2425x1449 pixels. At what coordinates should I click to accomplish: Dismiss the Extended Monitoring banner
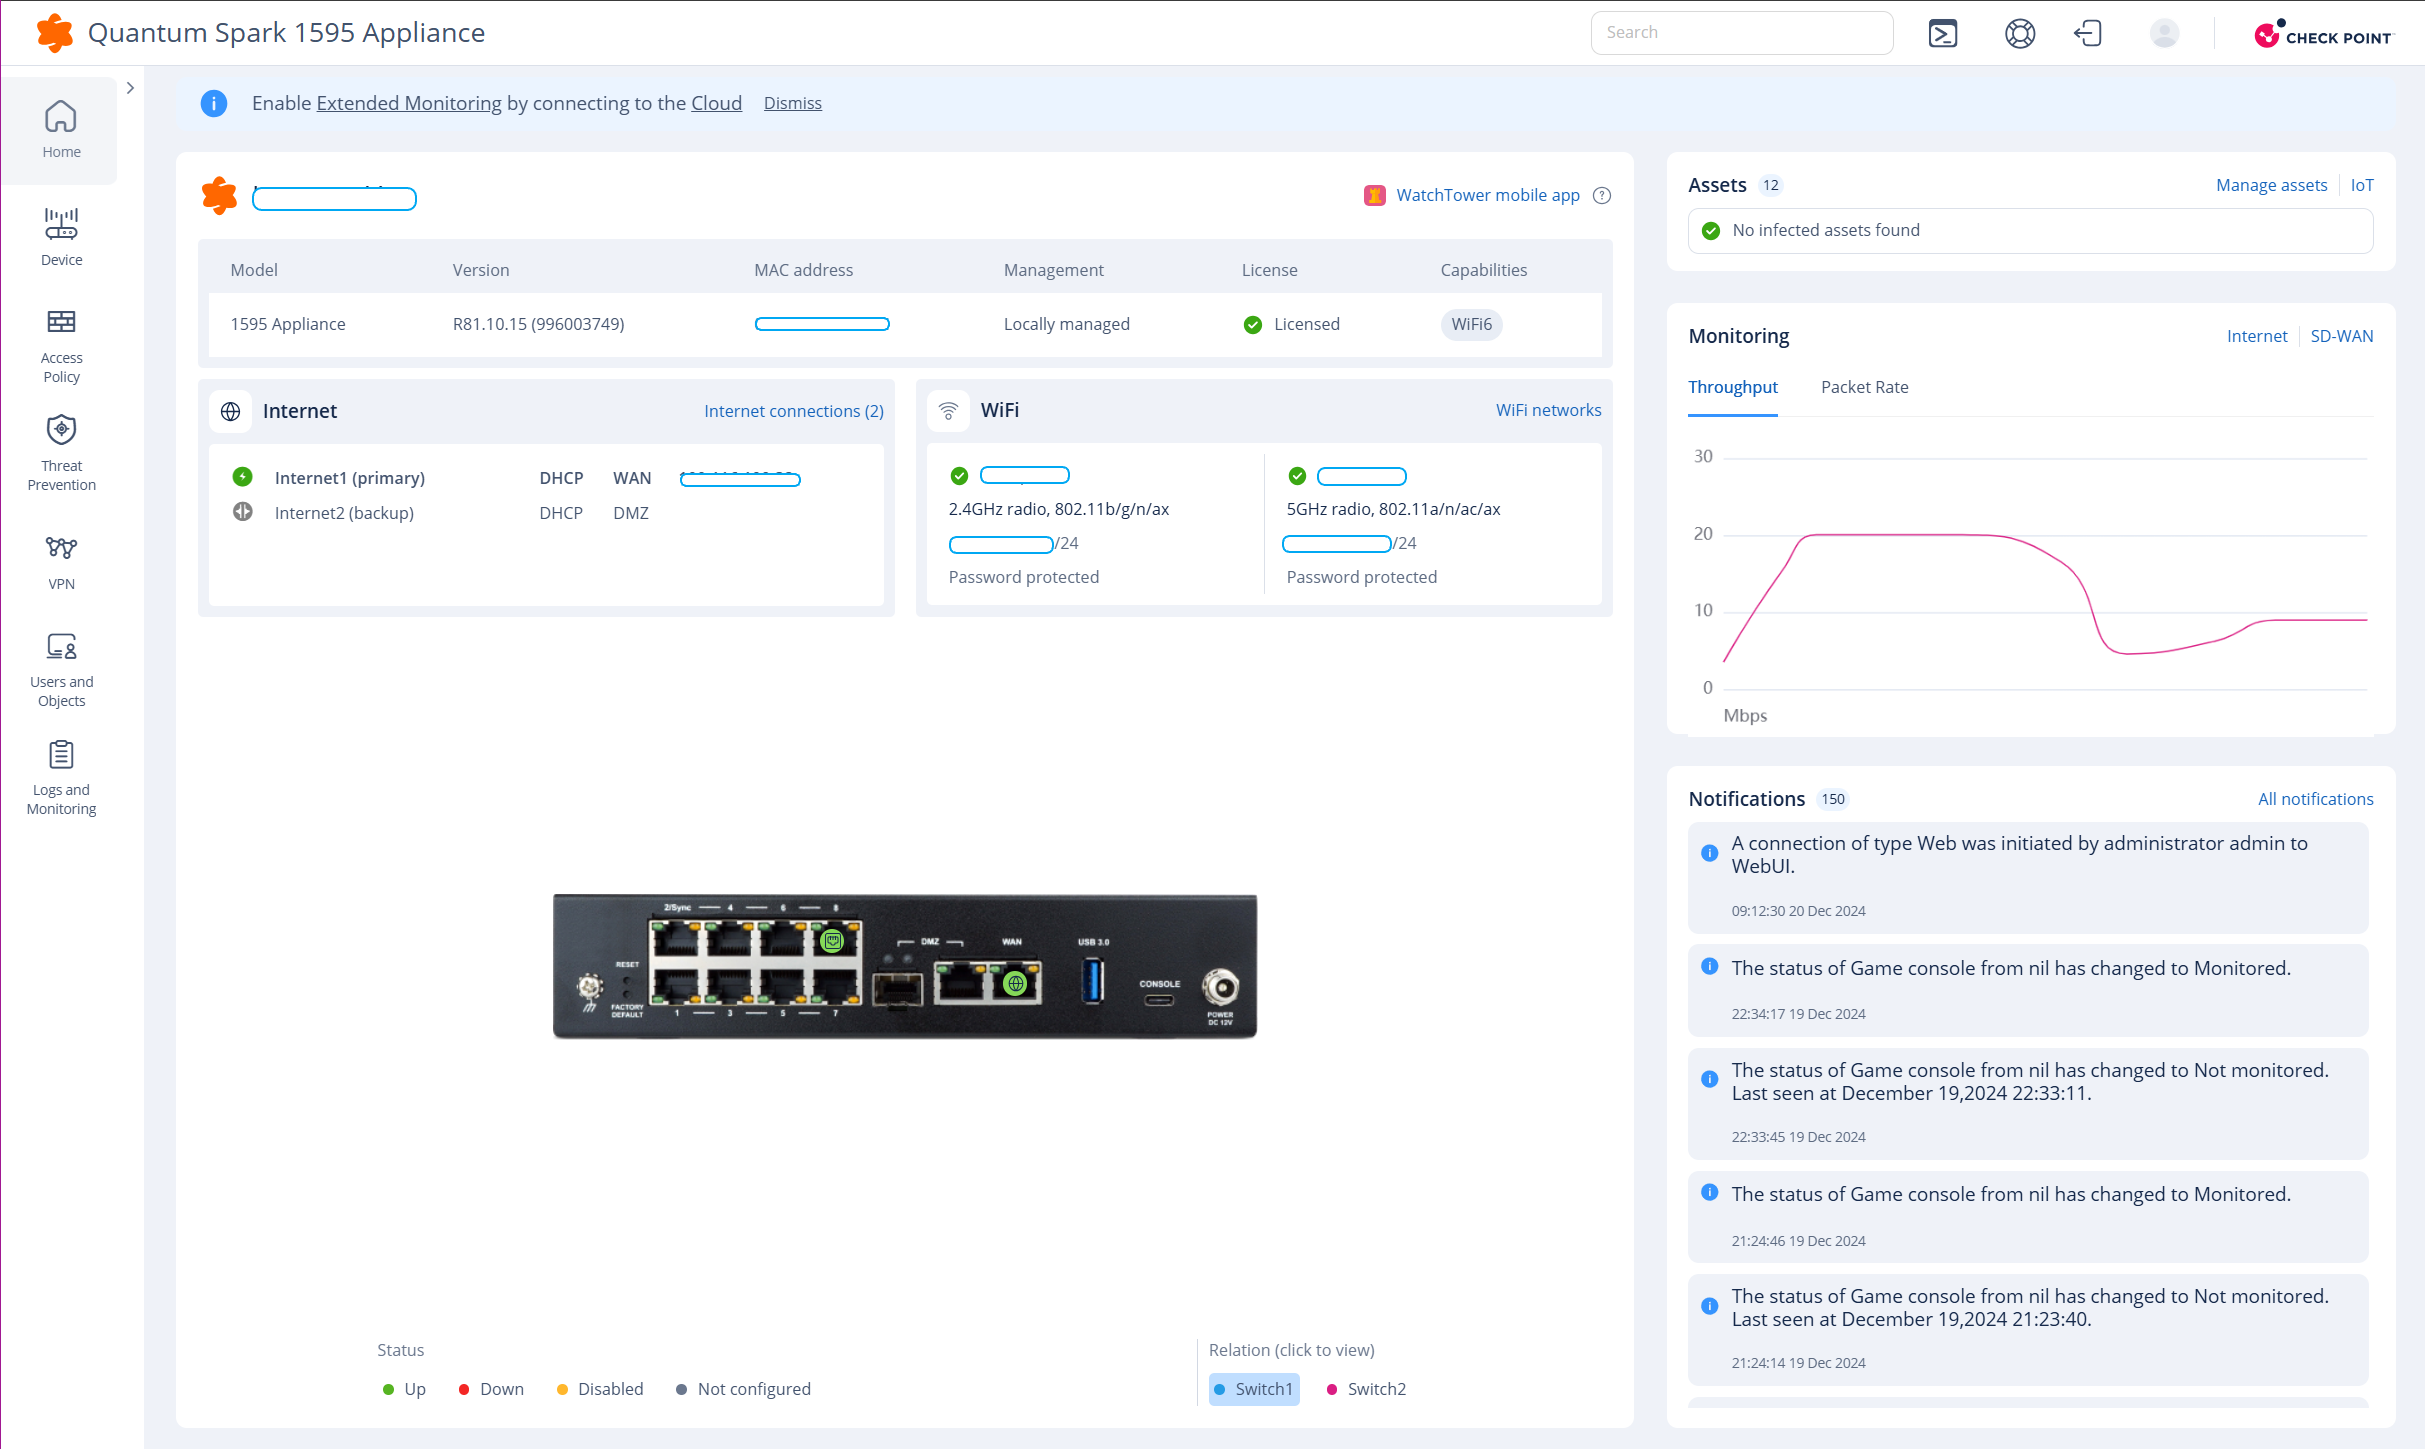pos(792,104)
